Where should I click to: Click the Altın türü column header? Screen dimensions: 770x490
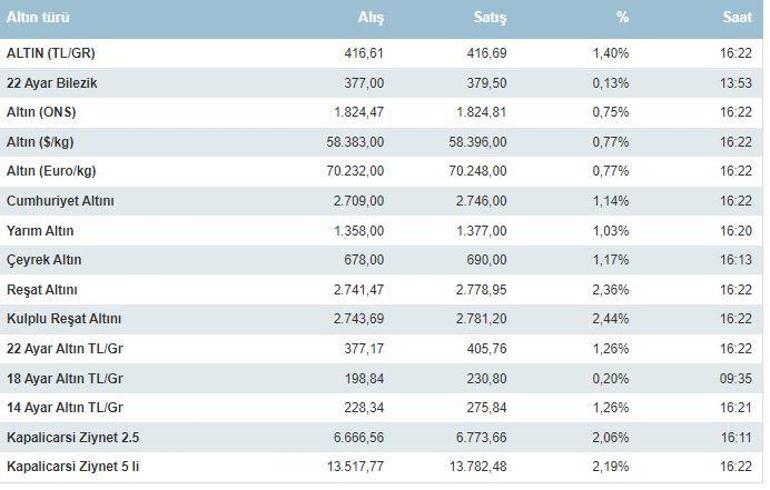tap(38, 18)
